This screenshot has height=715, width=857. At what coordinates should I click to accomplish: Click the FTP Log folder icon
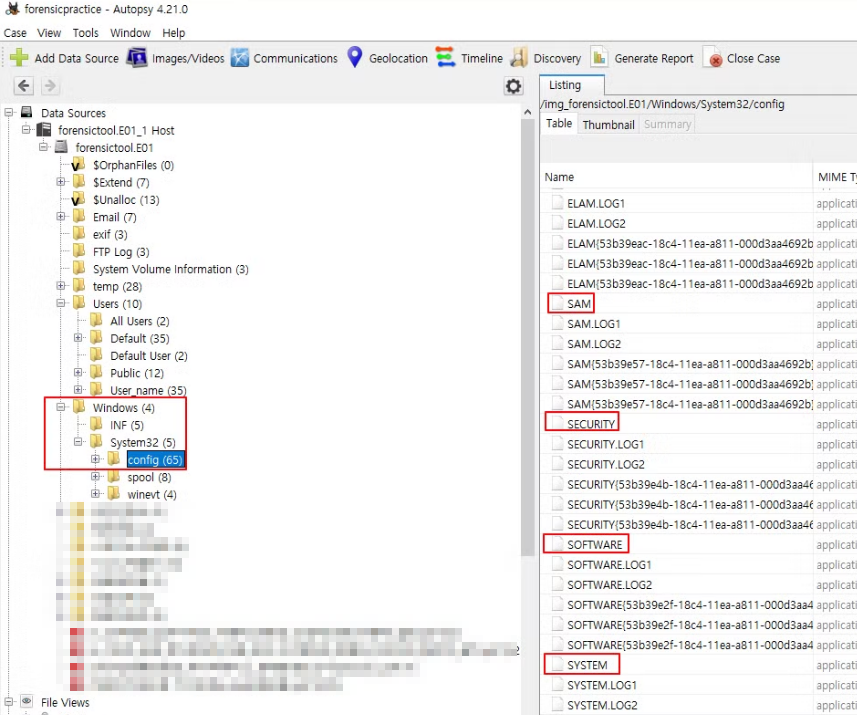[x=79, y=251]
